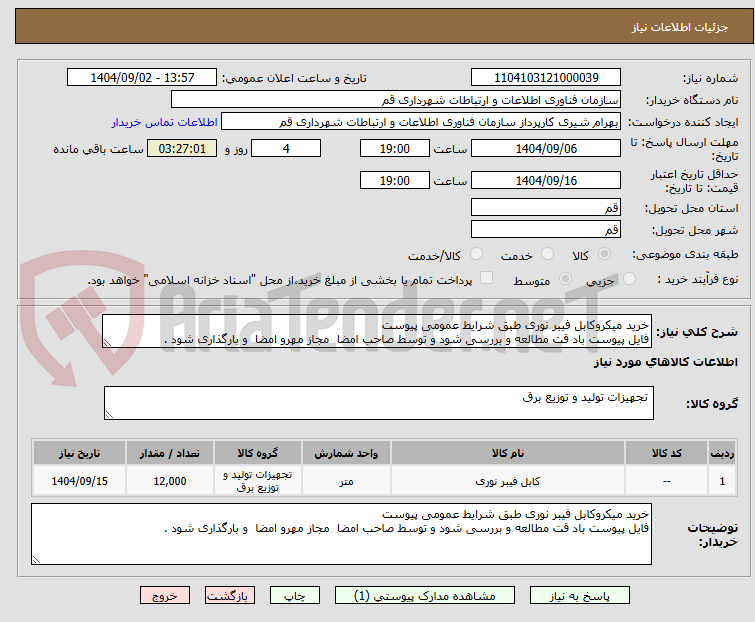Click the نام کالا column header
This screenshot has height=622, width=755.
[508, 453]
